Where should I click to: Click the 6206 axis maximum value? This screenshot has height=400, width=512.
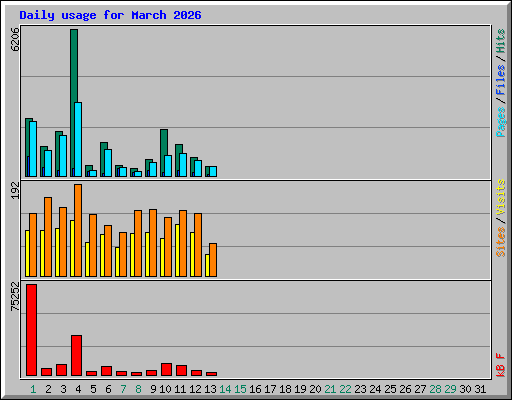pyautogui.click(x=15, y=39)
